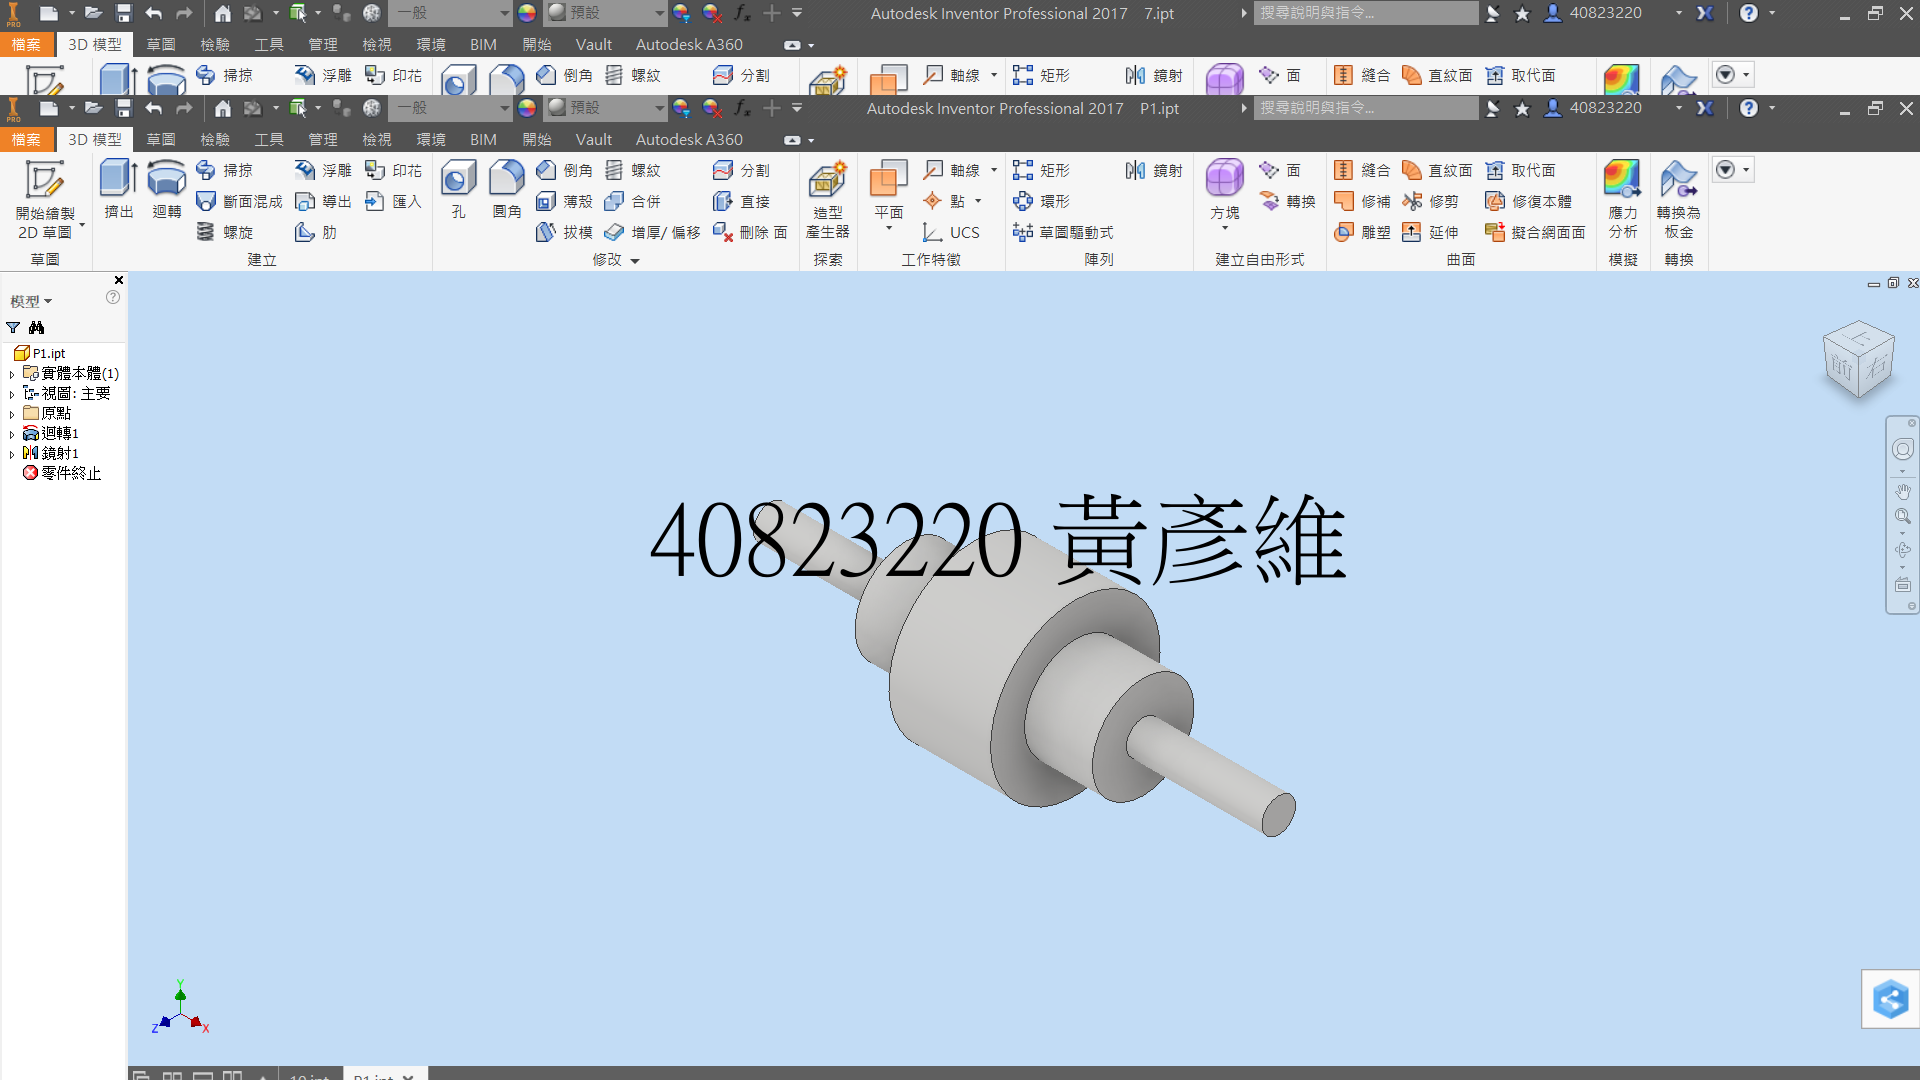The height and width of the screenshot is (1080, 1920).
Task: Open the 檔案 file menu
Action: [26, 140]
